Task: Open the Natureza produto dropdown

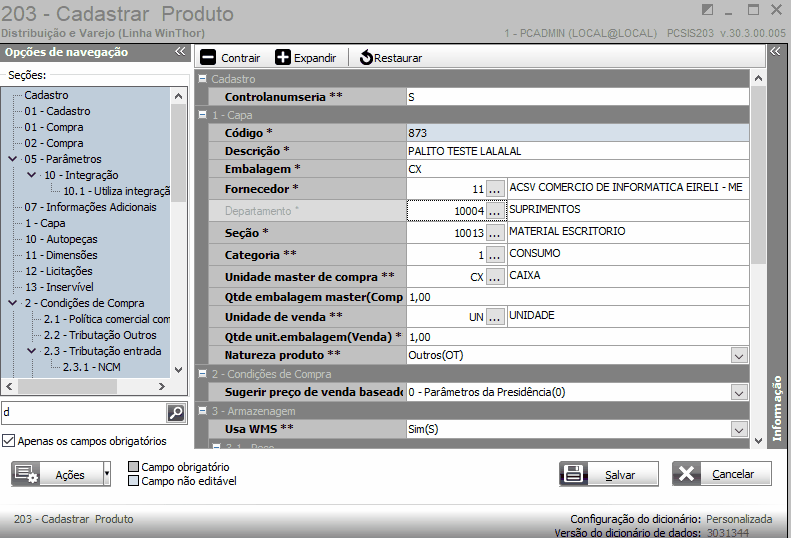Action: tap(739, 356)
